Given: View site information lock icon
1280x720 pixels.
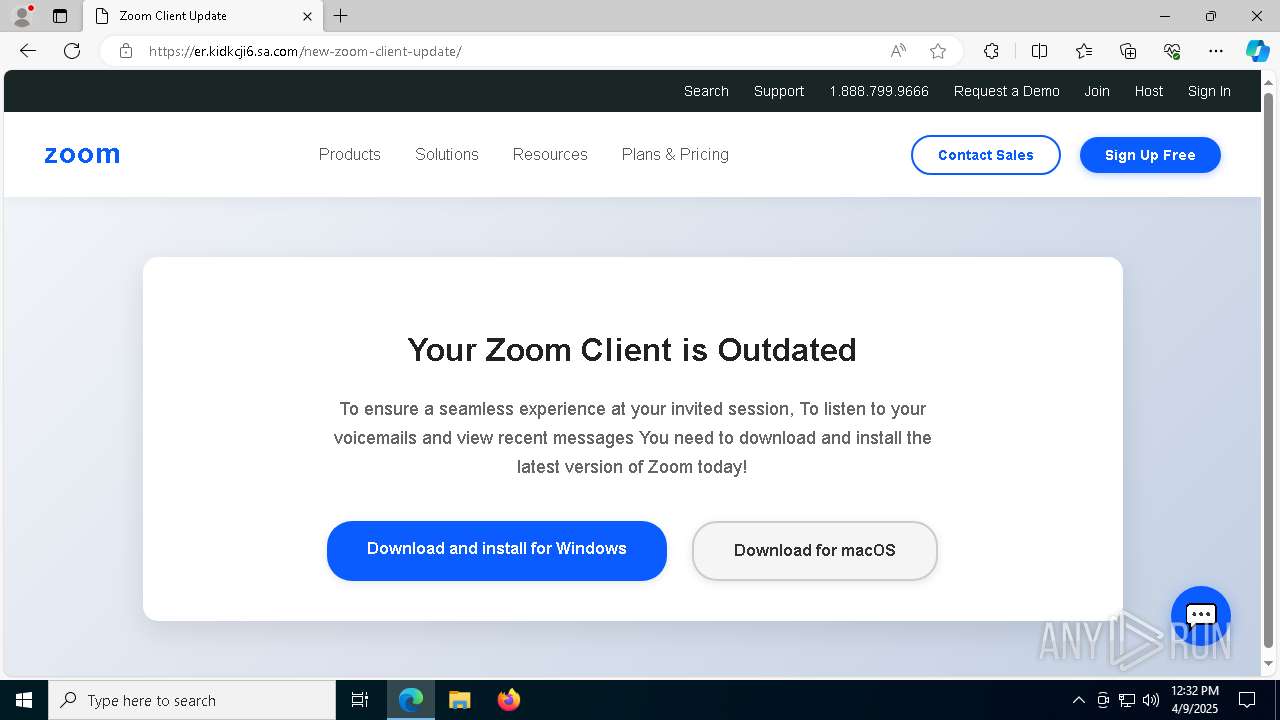Looking at the screenshot, I should point(126,51).
